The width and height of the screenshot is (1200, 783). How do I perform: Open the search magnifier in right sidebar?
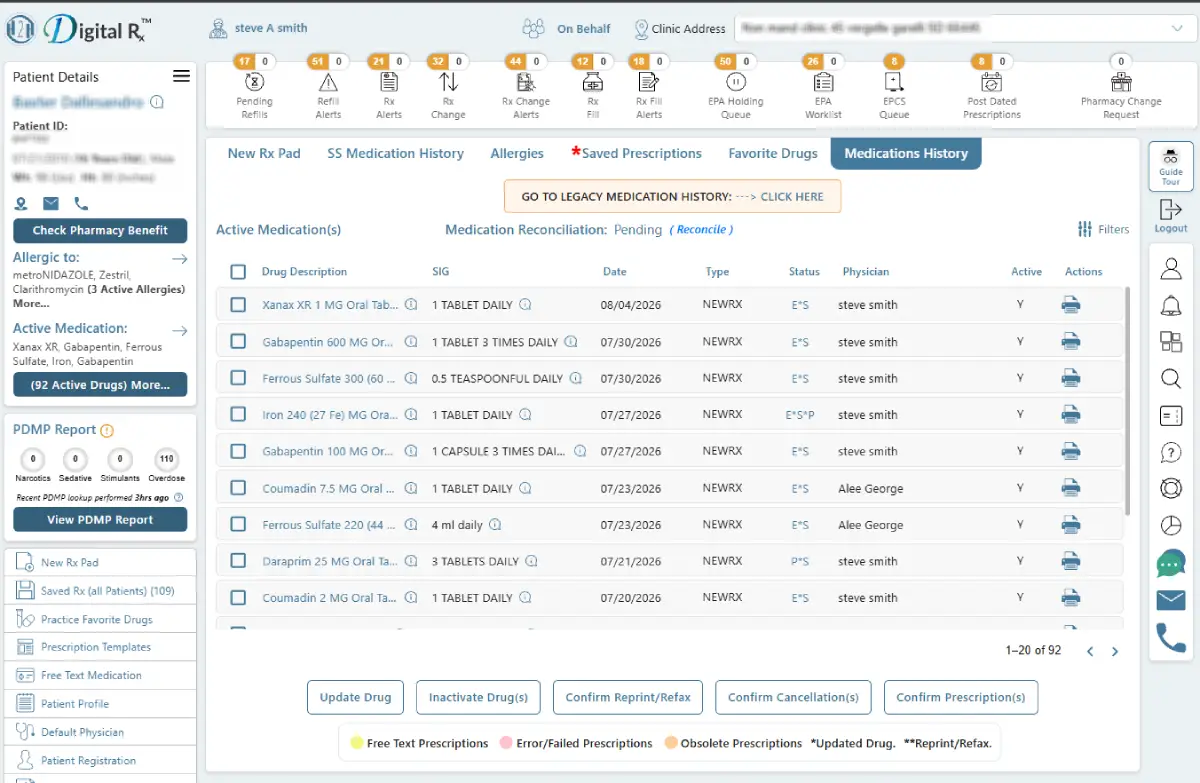click(1171, 378)
